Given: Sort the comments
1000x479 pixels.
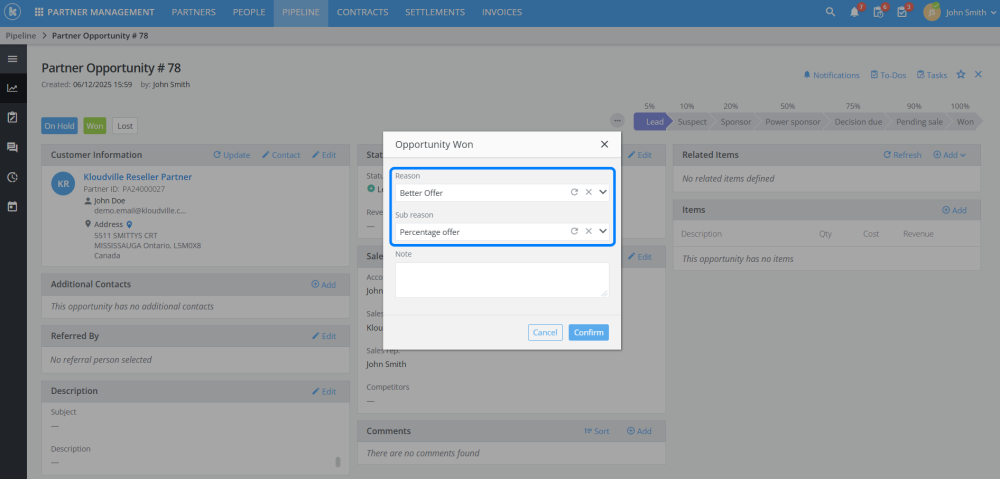Looking at the screenshot, I should coord(596,431).
